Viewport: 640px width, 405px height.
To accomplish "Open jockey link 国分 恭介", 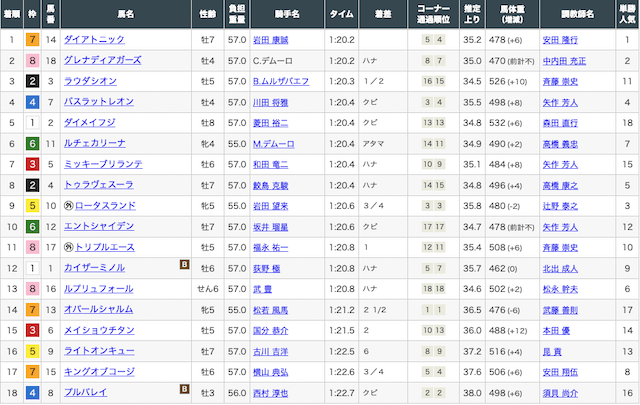I will tap(270, 331).
